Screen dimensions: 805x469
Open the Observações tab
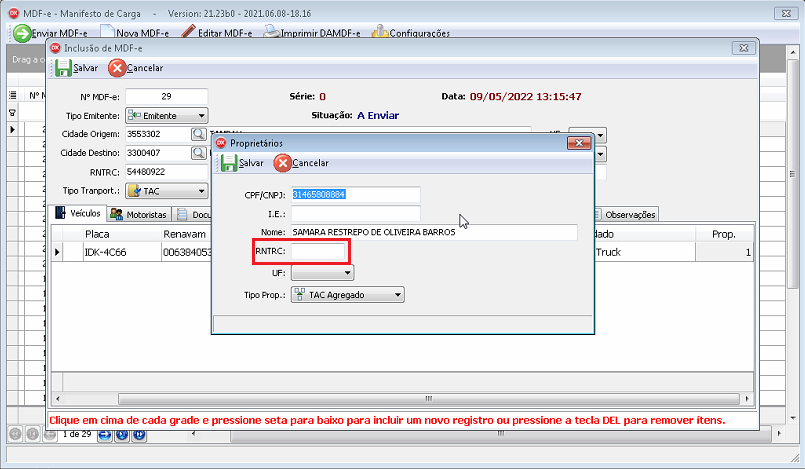click(624, 214)
